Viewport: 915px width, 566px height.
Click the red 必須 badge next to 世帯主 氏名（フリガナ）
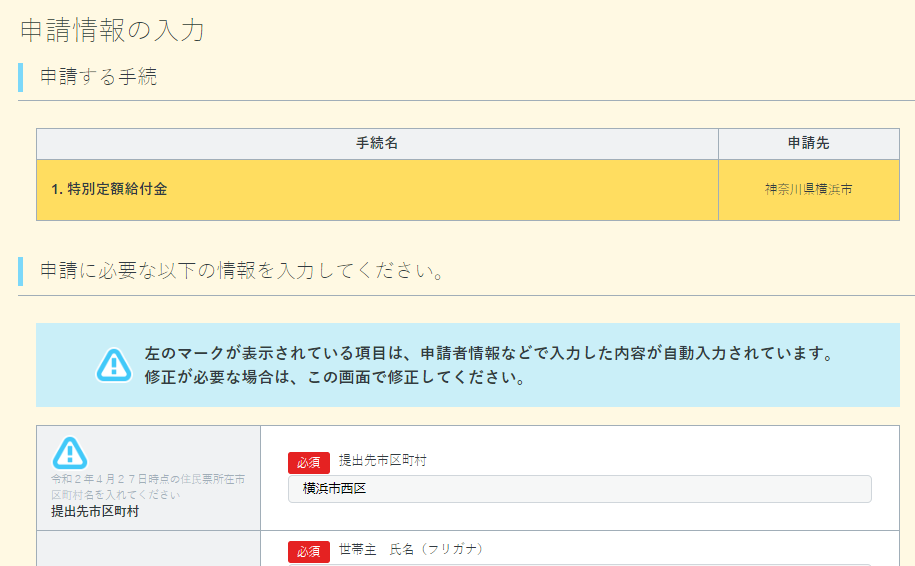309,551
